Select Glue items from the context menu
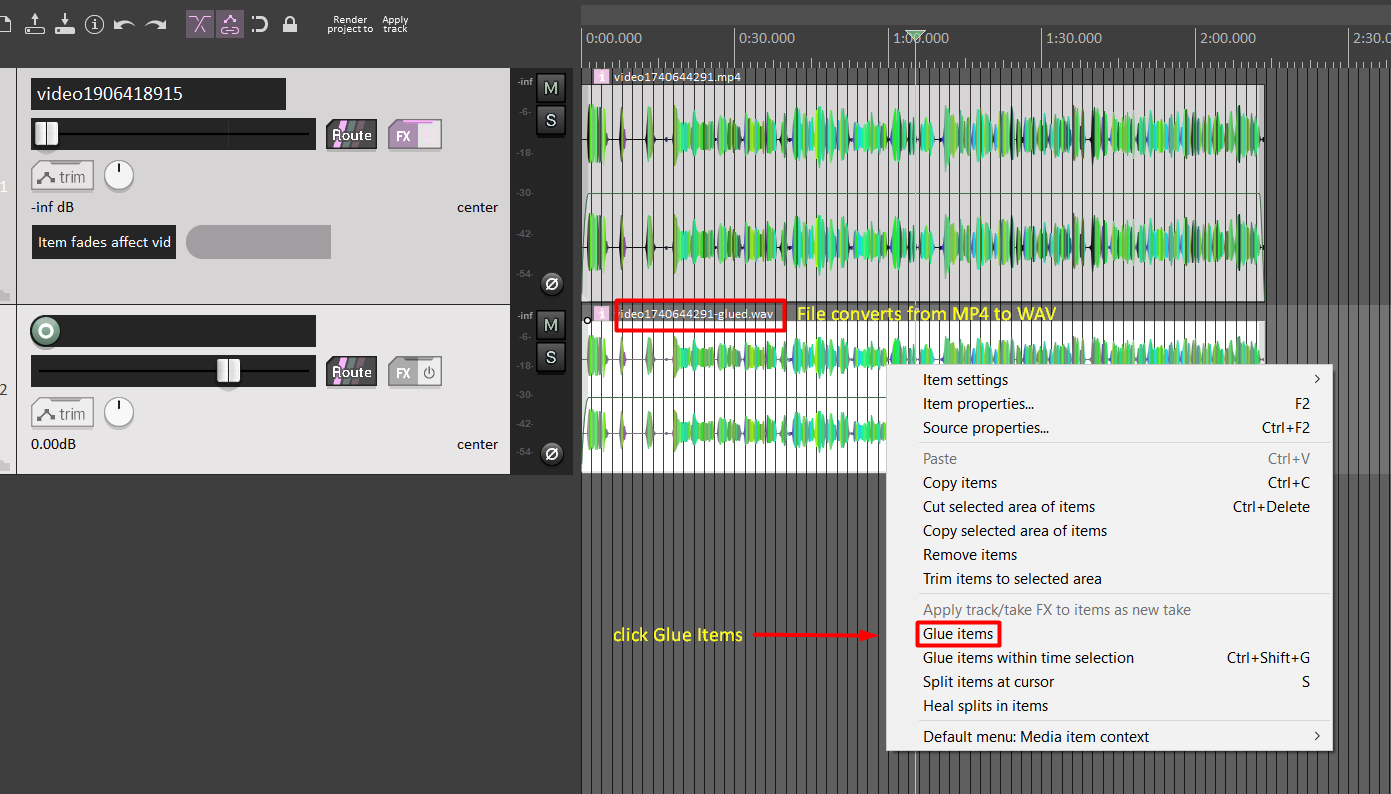 [x=958, y=634]
